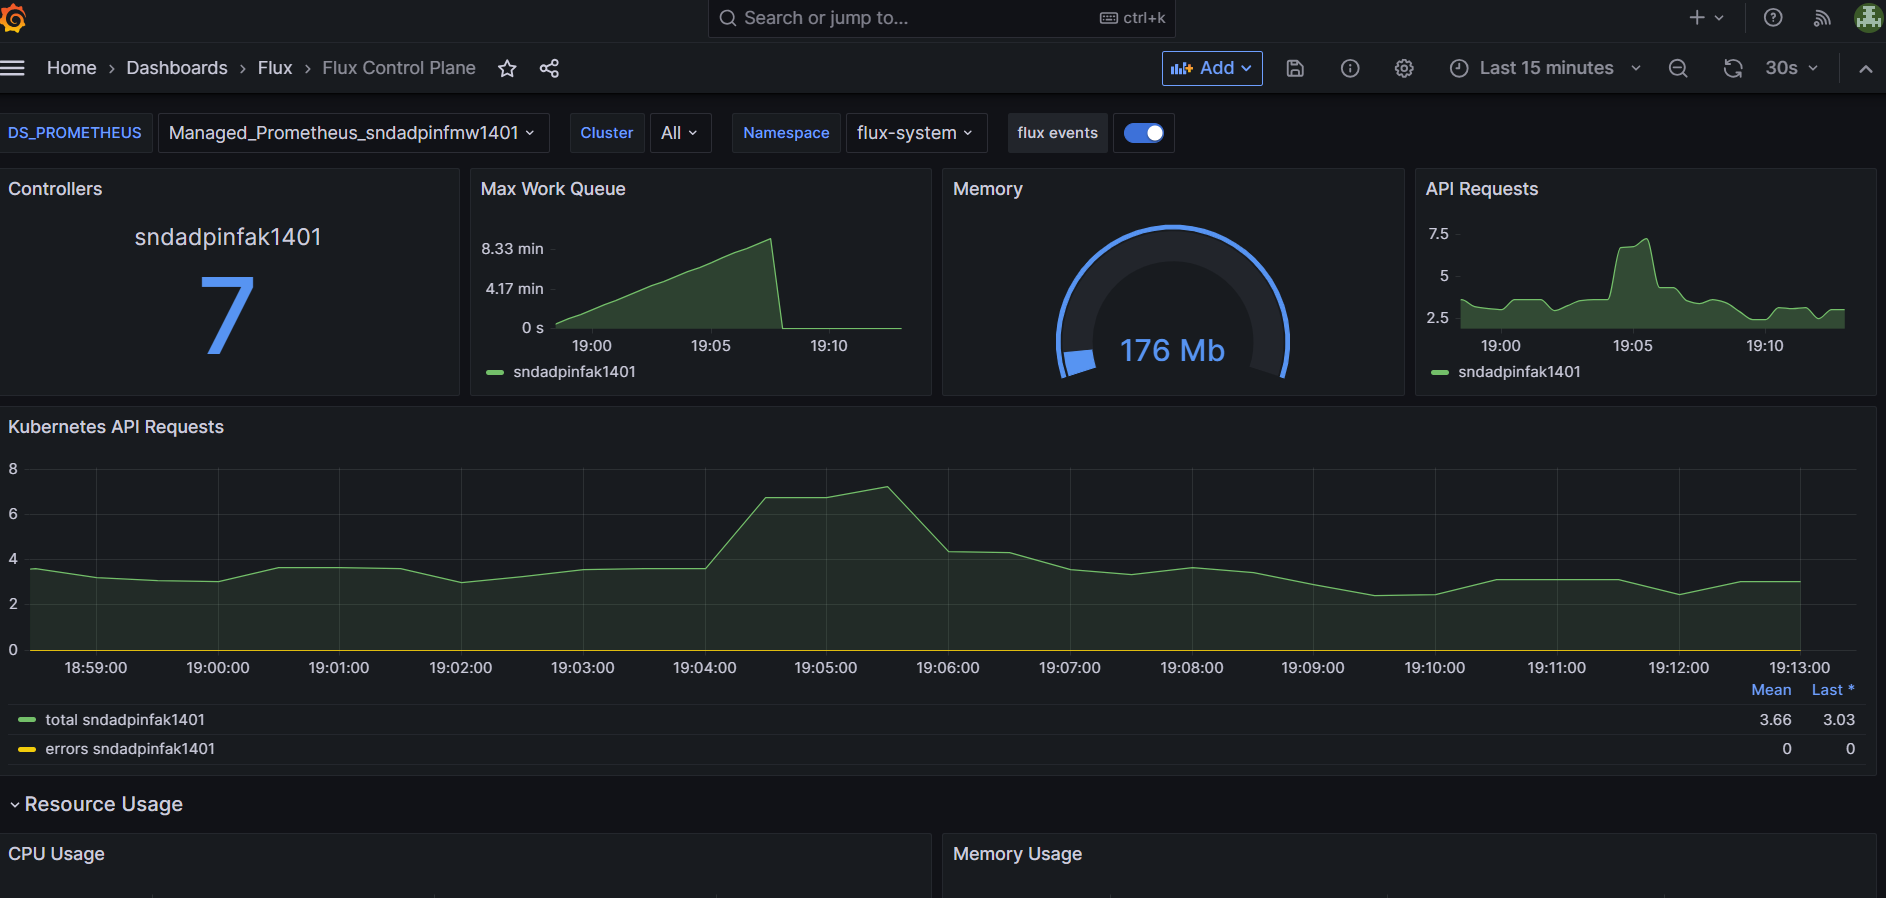Select the total sndadpinfak1401 legend entry
The height and width of the screenshot is (898, 1886).
click(x=125, y=720)
